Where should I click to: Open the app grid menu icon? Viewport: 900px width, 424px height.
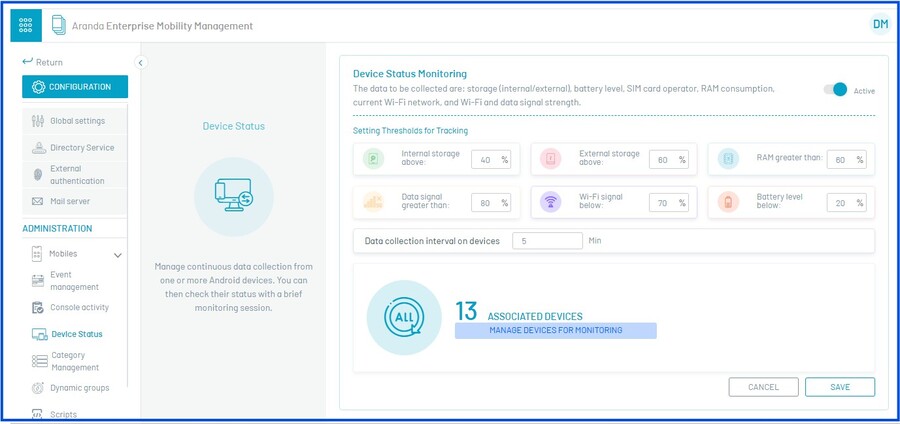click(26, 25)
